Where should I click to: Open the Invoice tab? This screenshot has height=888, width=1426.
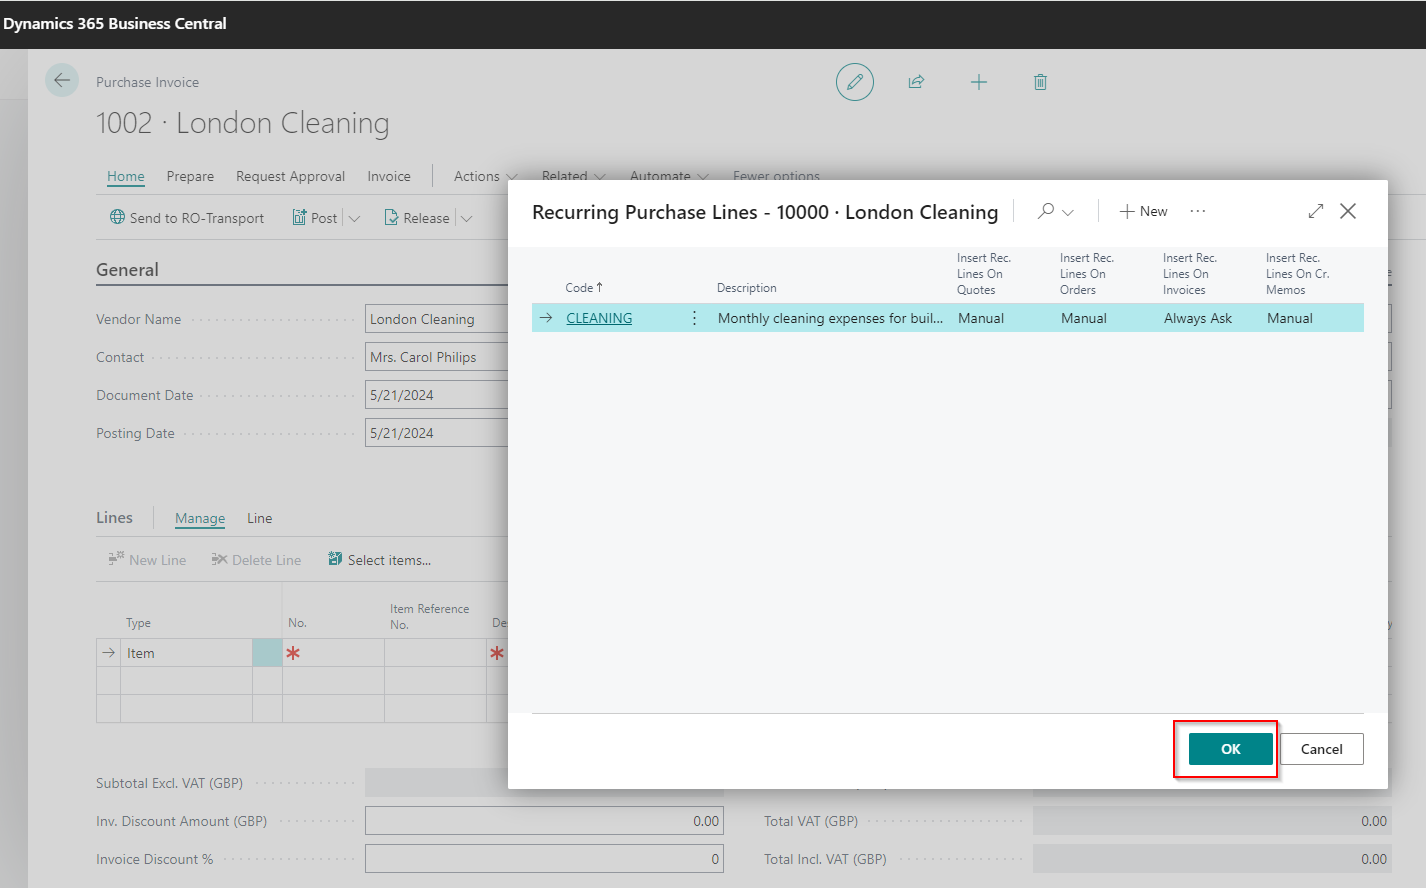click(389, 176)
